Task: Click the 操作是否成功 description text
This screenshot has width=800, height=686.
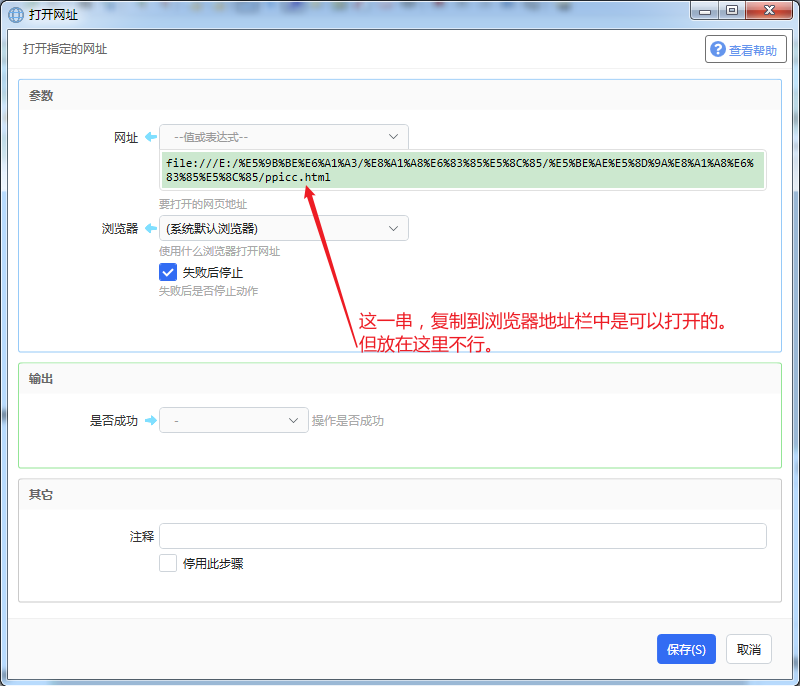Action: click(348, 420)
